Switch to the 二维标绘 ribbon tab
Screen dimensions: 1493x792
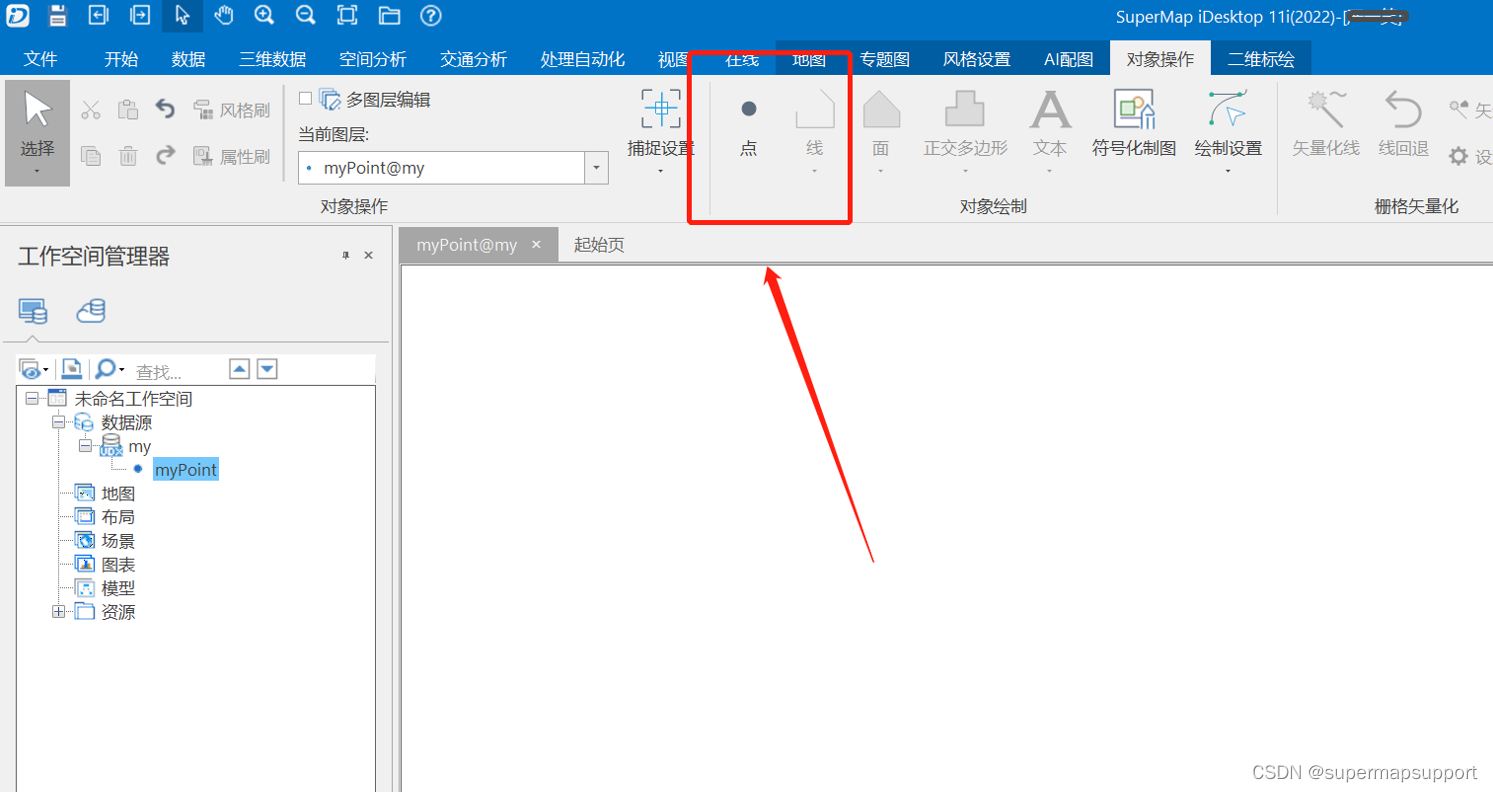(x=1261, y=59)
